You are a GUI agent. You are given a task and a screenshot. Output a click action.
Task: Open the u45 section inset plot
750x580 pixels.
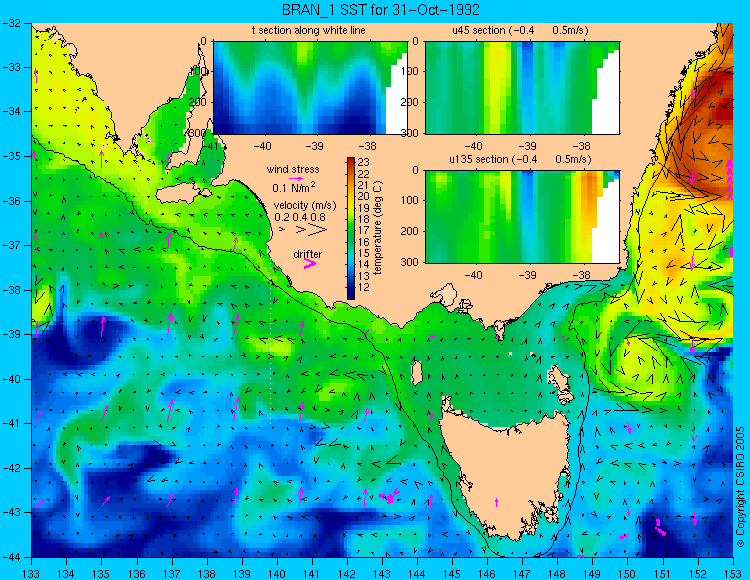coord(522,88)
